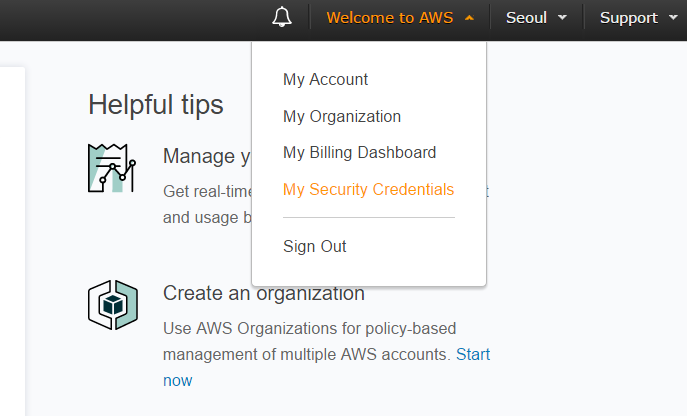Select My Security Credentials
The image size is (687, 416).
point(368,190)
